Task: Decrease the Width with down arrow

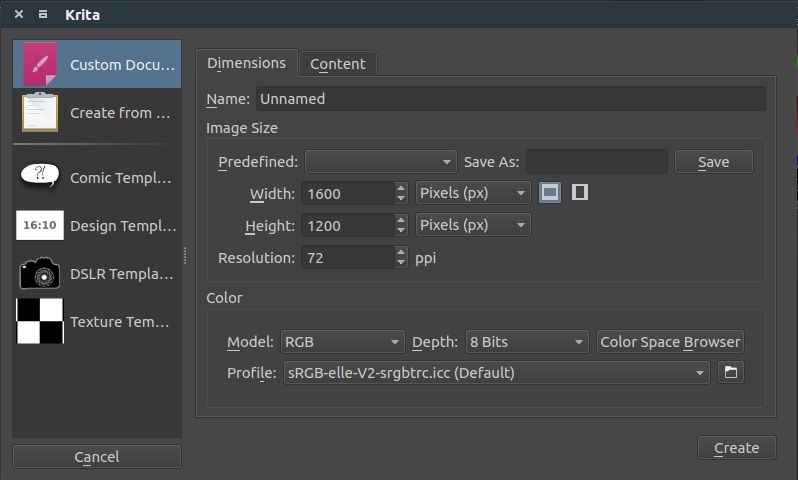Action: coord(401,199)
